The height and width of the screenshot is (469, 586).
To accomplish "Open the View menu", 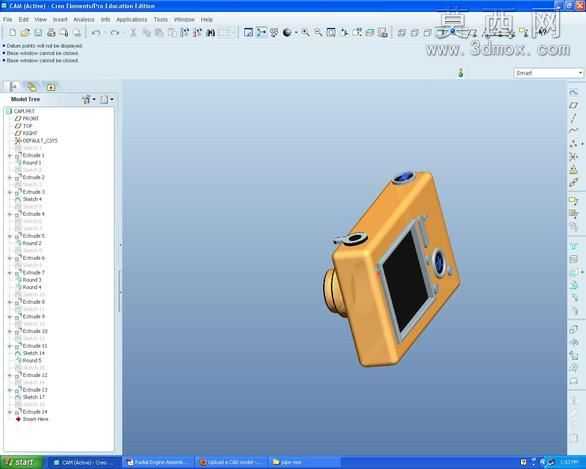I will click(41, 19).
